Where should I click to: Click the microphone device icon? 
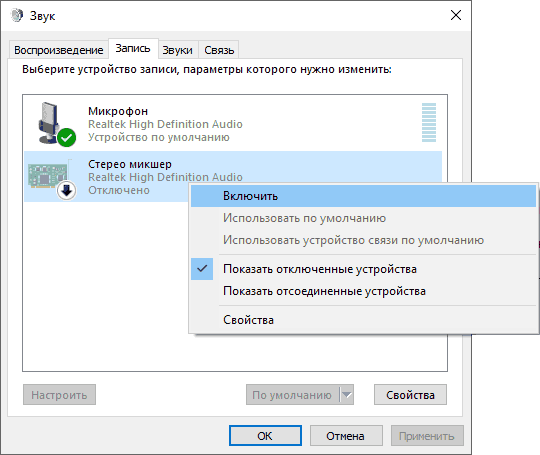point(50,123)
